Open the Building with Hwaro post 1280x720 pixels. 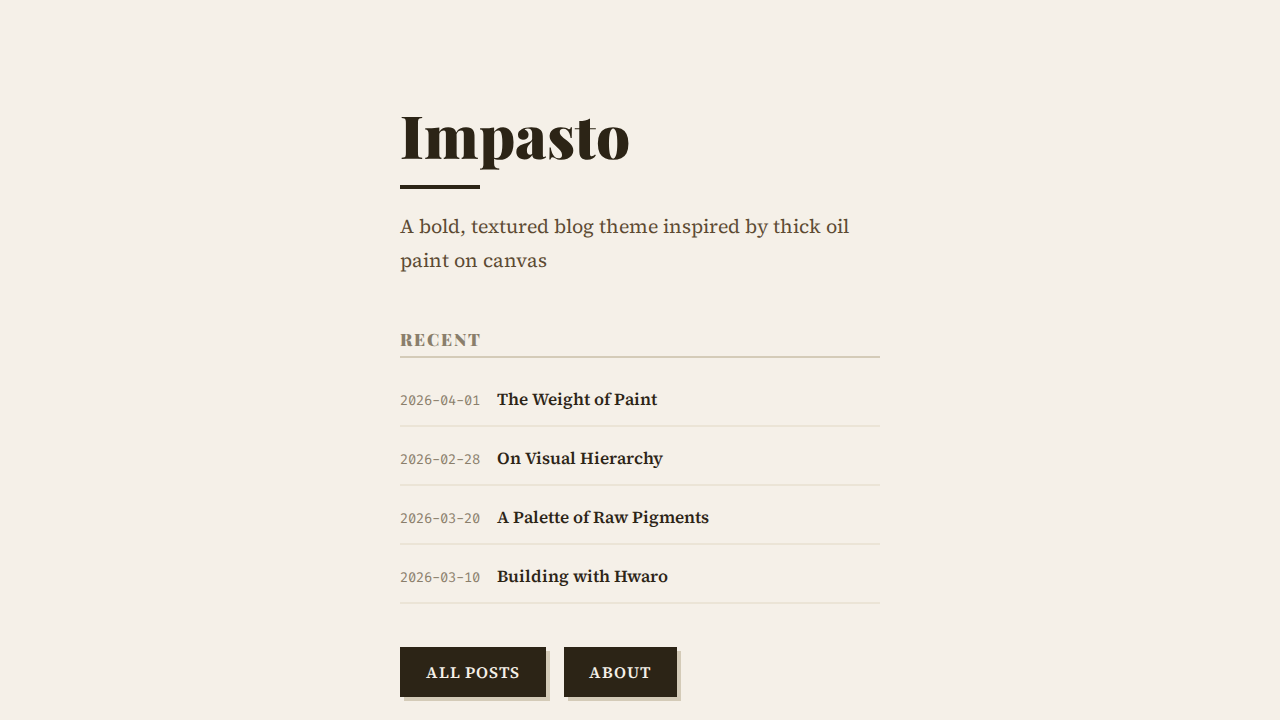[x=583, y=576]
